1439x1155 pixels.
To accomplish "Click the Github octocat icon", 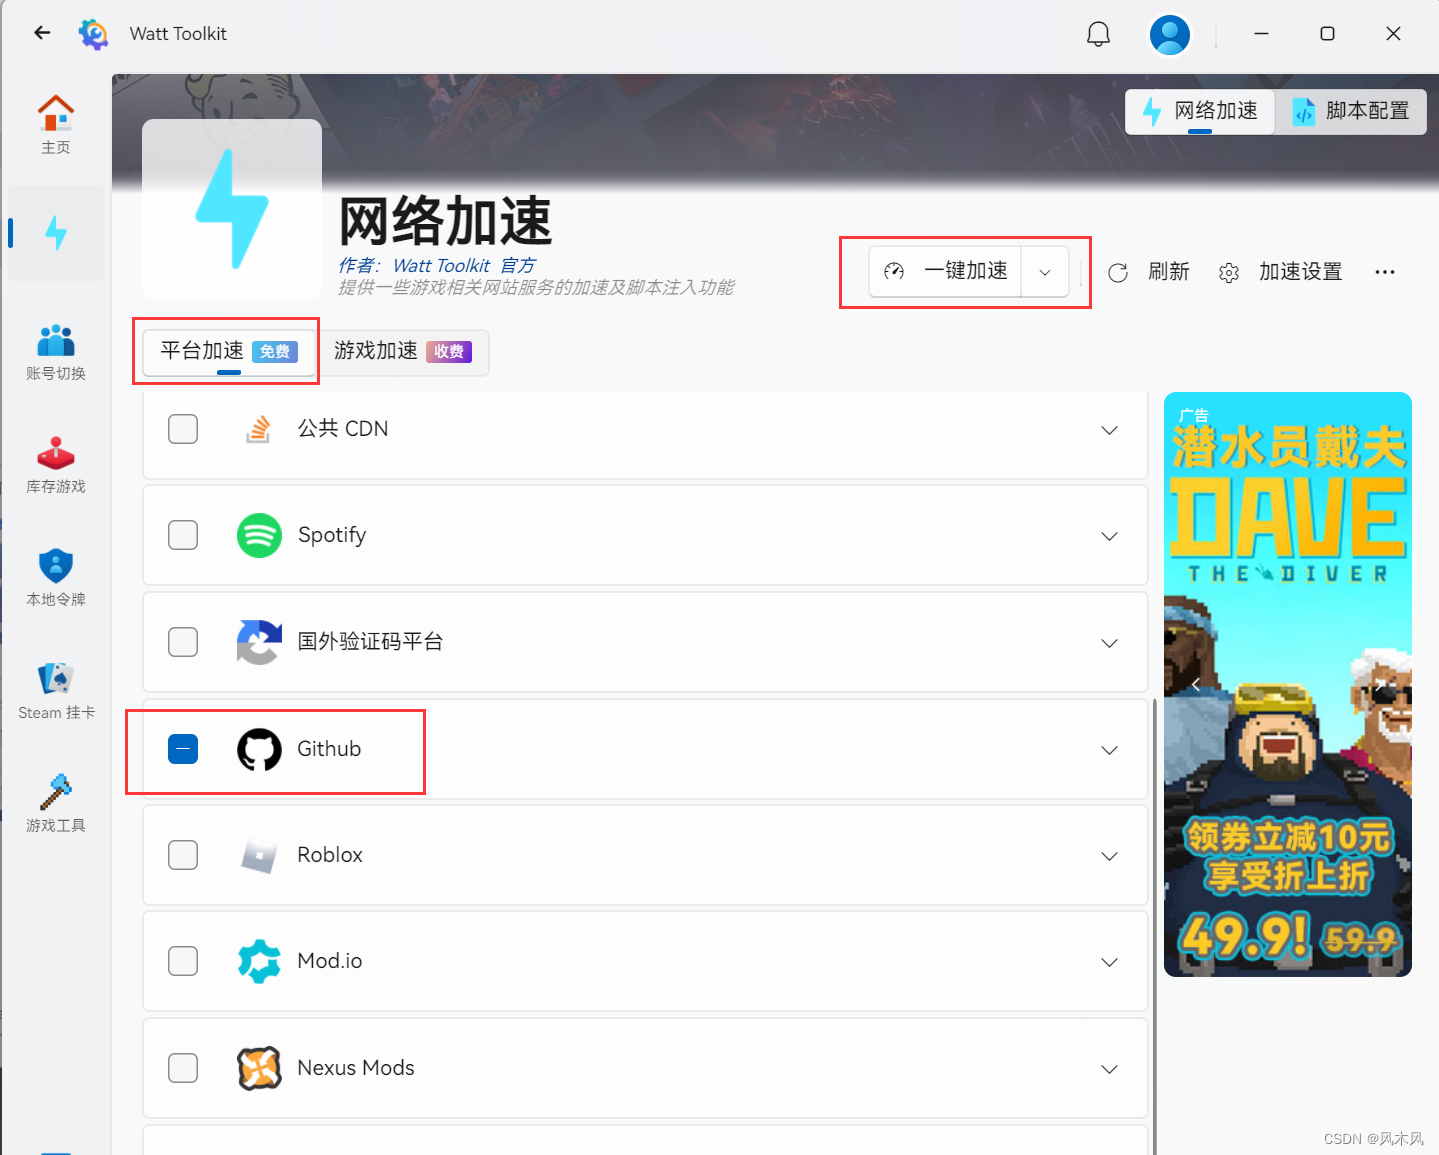I will 259,749.
